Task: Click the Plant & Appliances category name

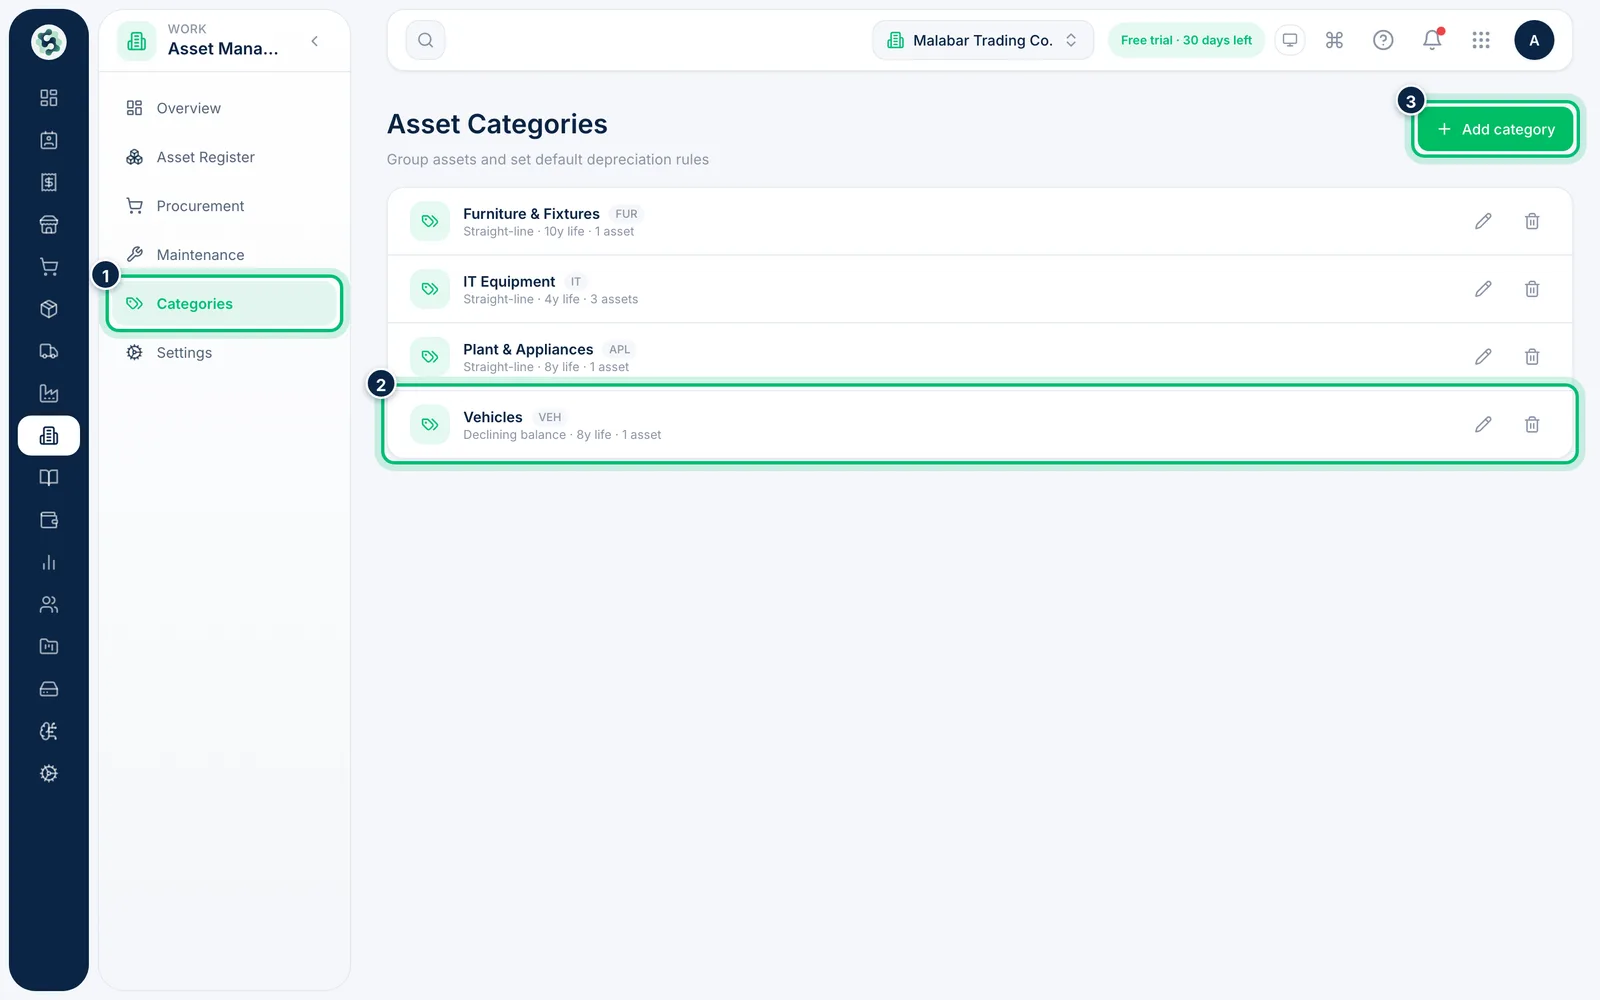Action: pos(528,349)
